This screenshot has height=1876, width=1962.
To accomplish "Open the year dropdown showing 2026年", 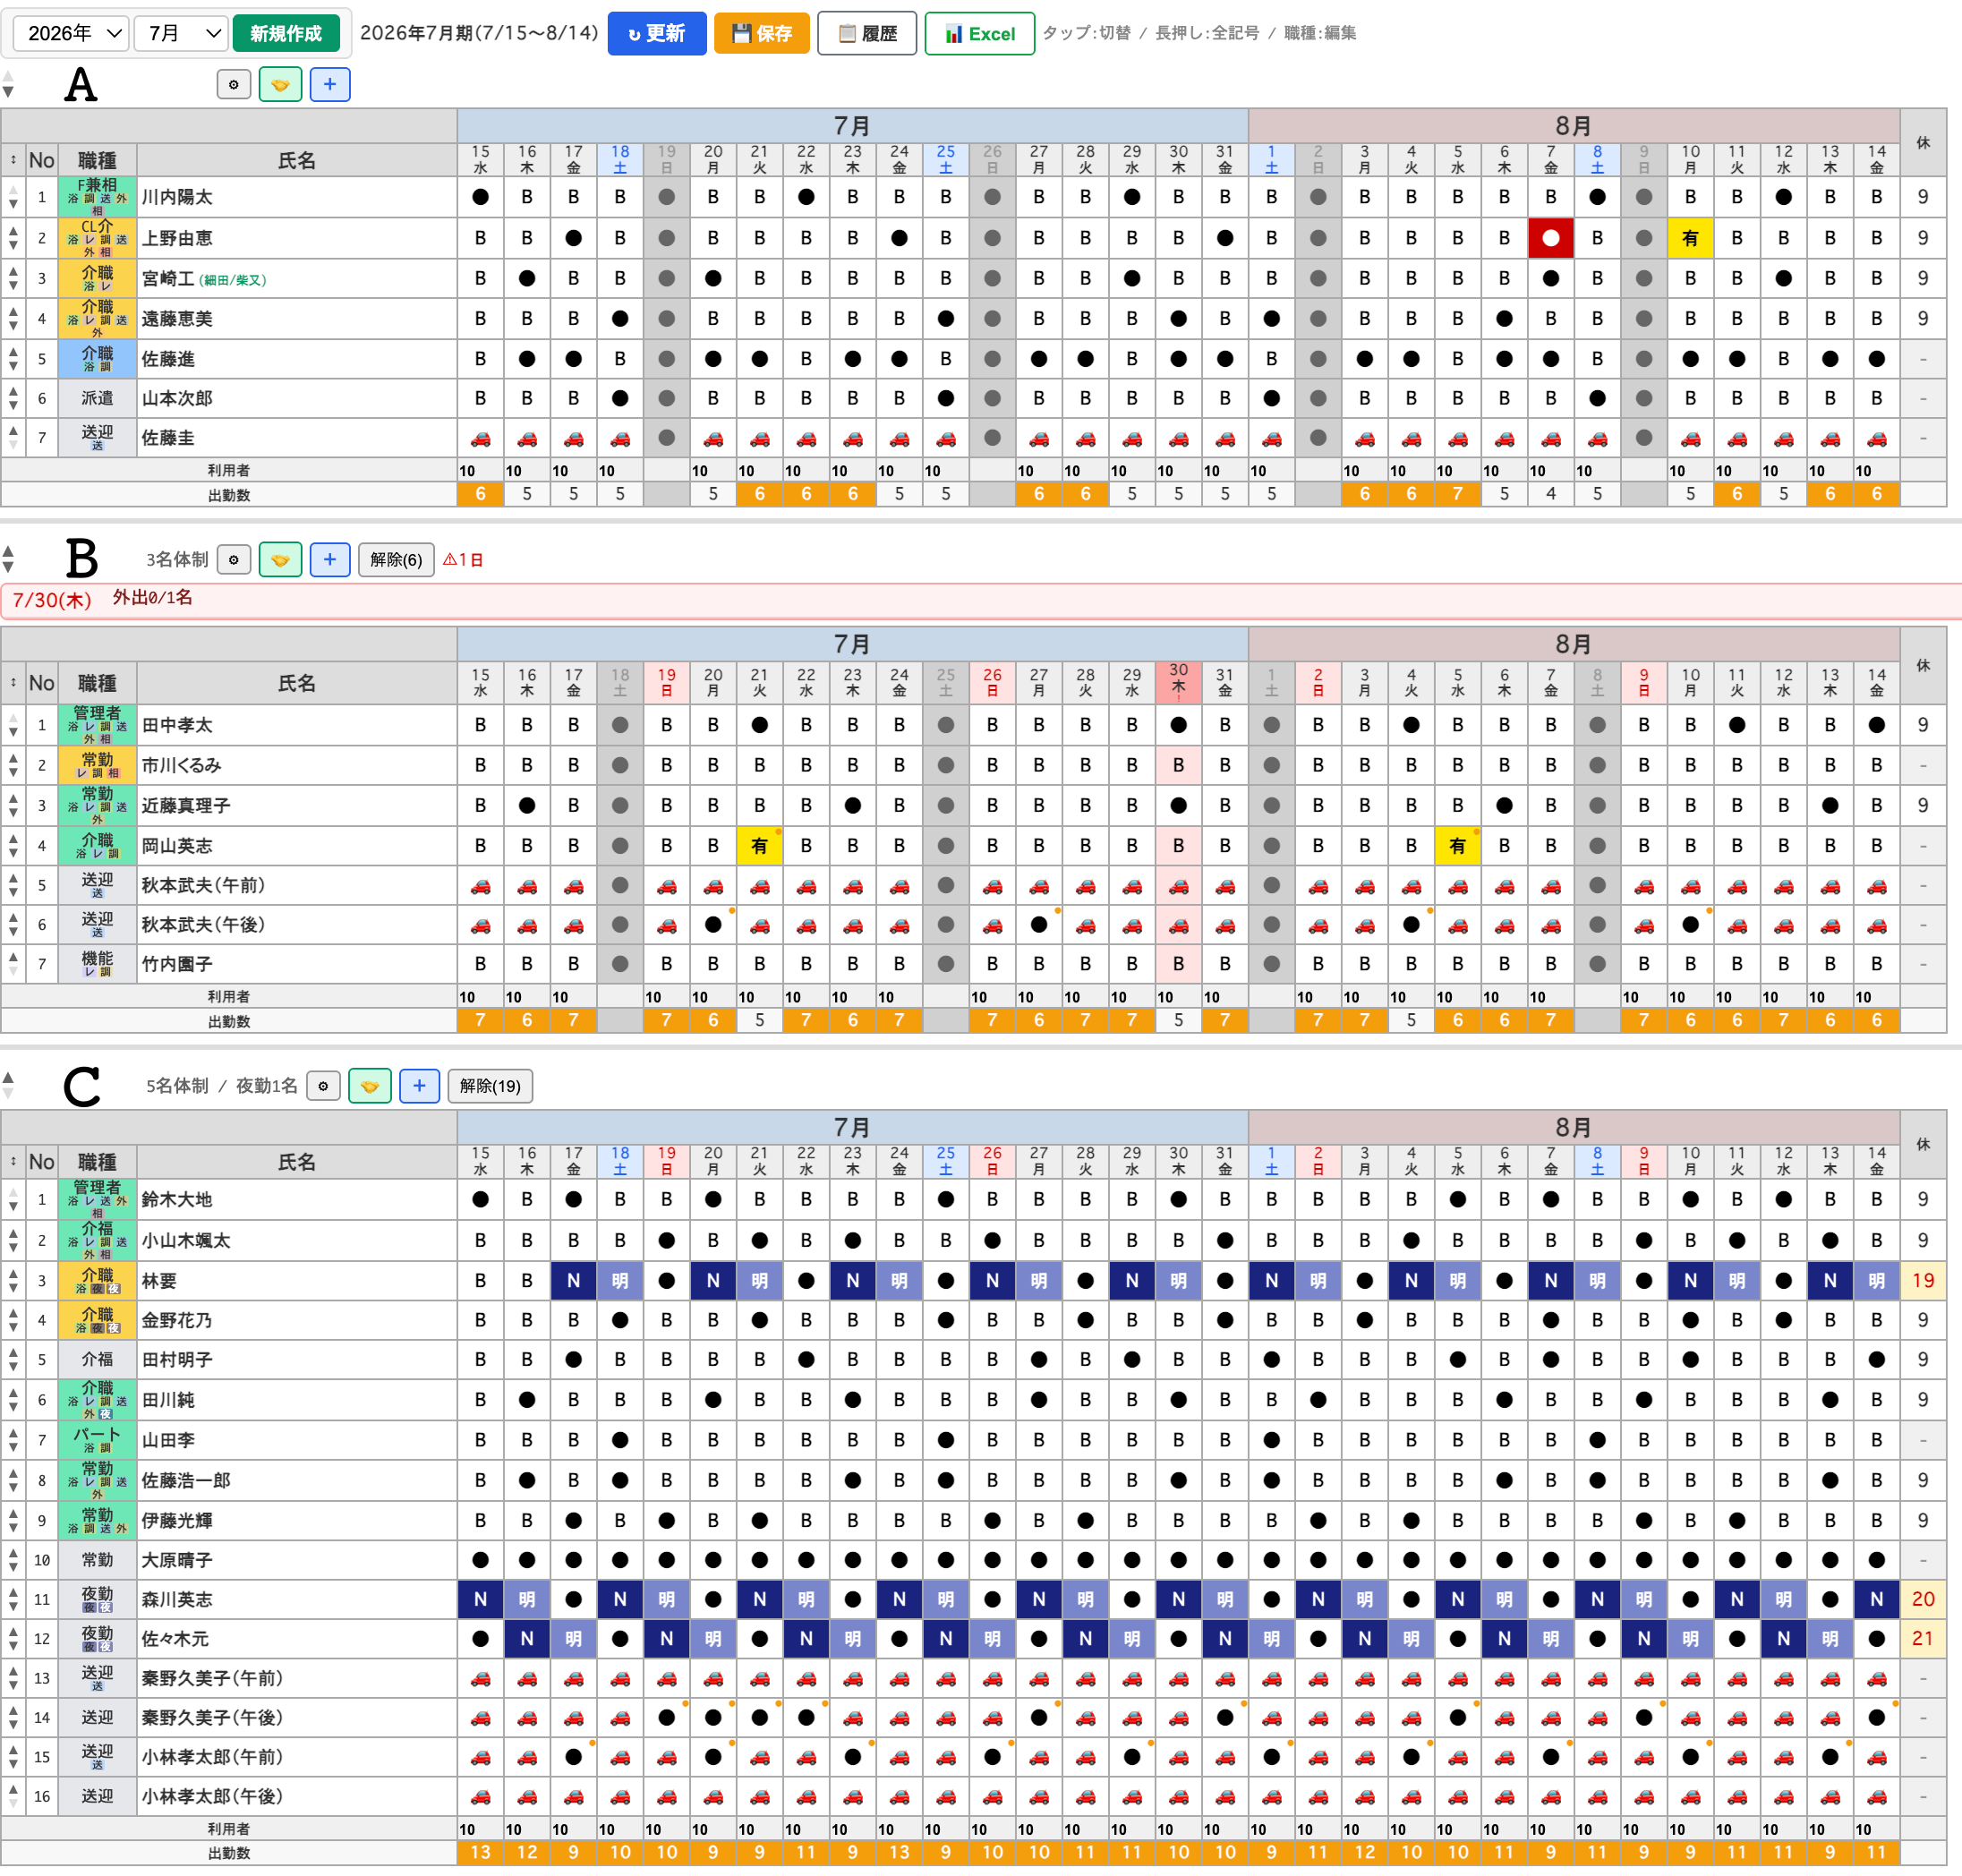I will coord(71,33).
